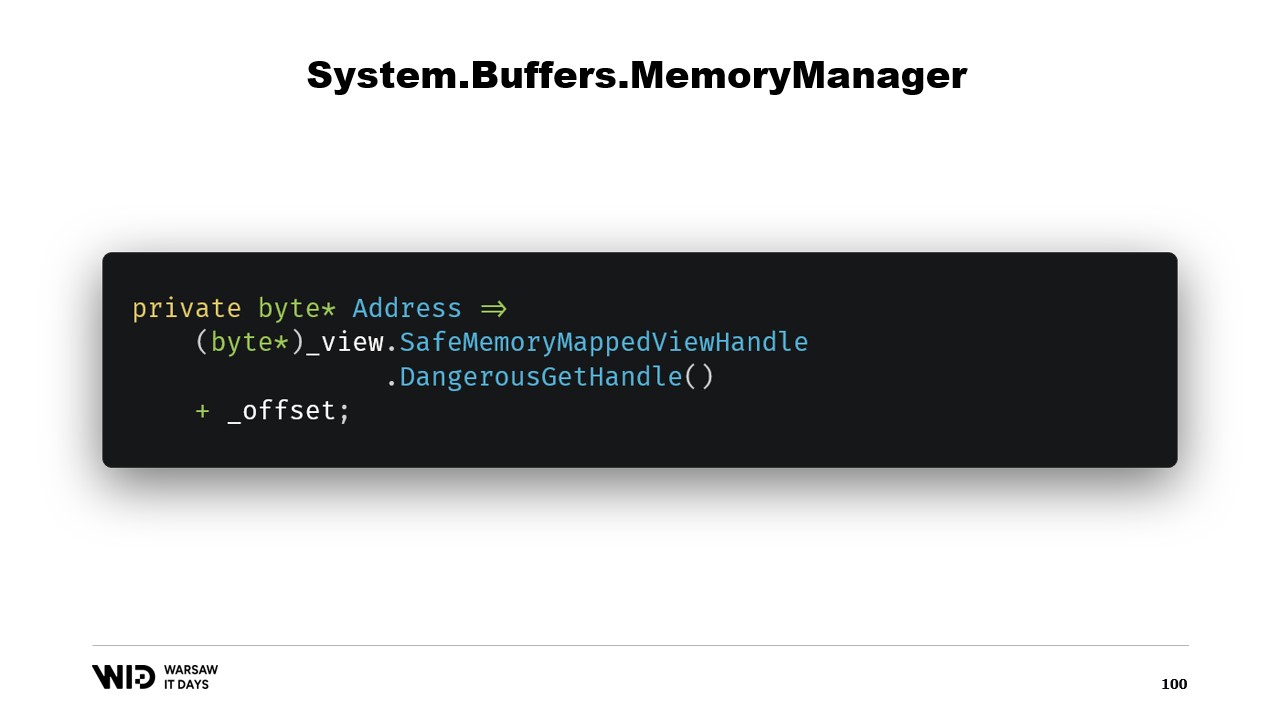
Task: Click the 'byte*' return type
Action: [x=297, y=309]
